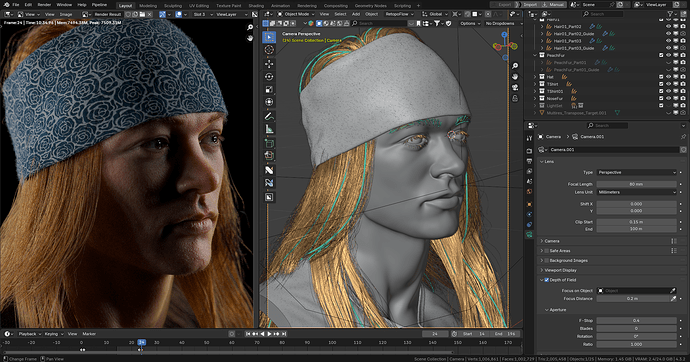Open the RetopoFlow menu button
The image size is (690, 362).
[x=399, y=14]
